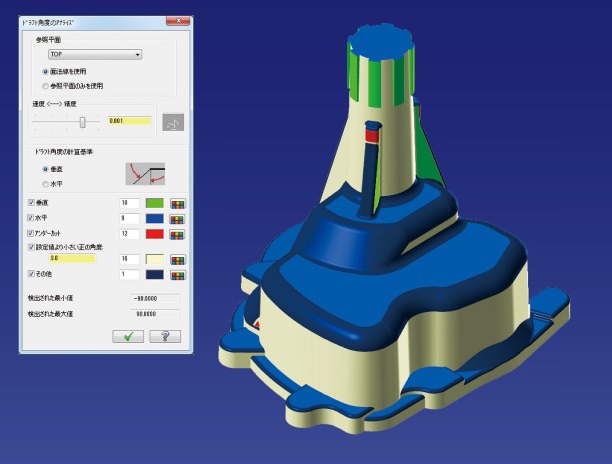Click the apply icon beside precision field
612x464 pixels.
(x=173, y=121)
